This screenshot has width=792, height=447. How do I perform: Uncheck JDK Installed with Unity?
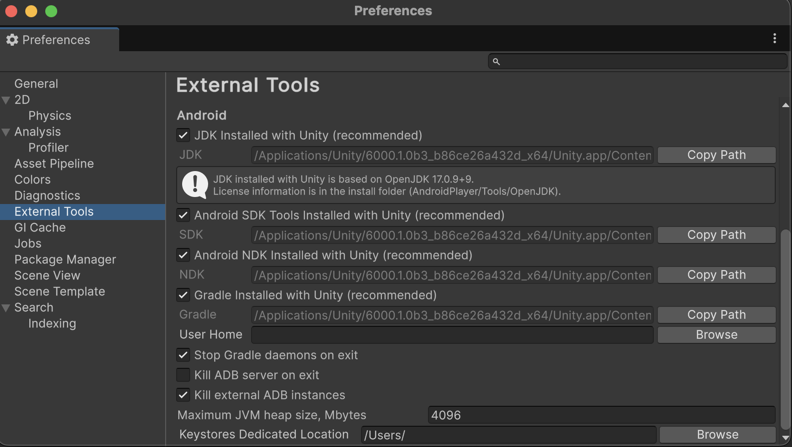coord(183,135)
